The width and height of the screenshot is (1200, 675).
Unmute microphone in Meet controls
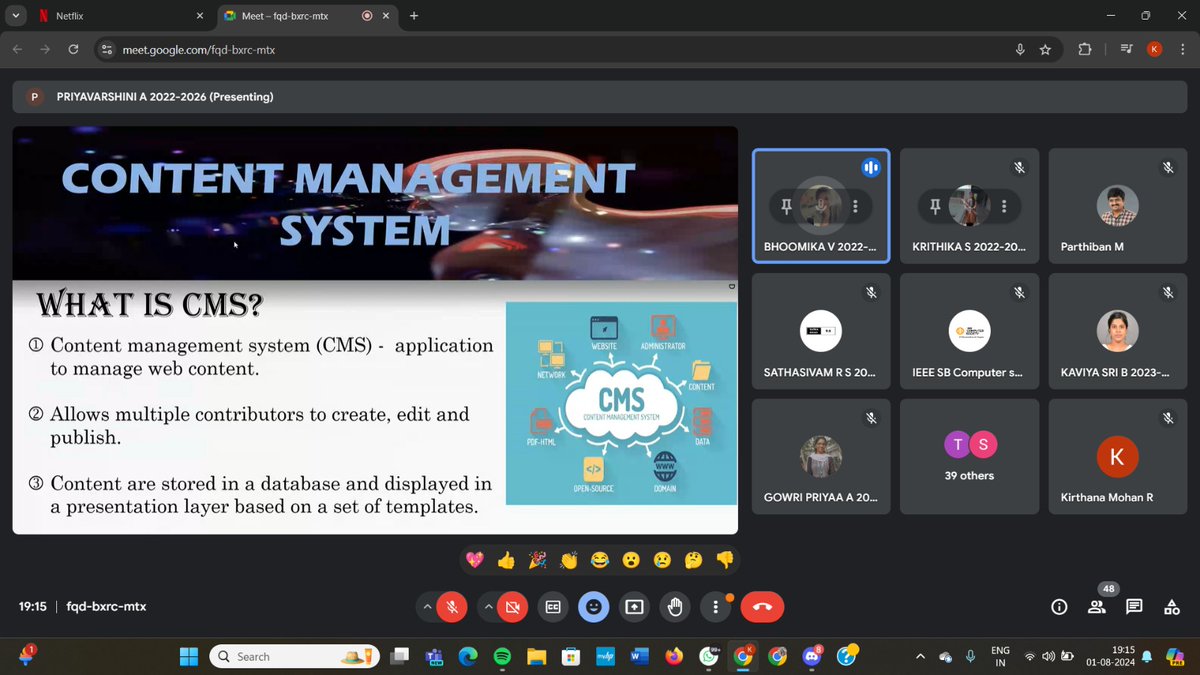click(x=452, y=606)
